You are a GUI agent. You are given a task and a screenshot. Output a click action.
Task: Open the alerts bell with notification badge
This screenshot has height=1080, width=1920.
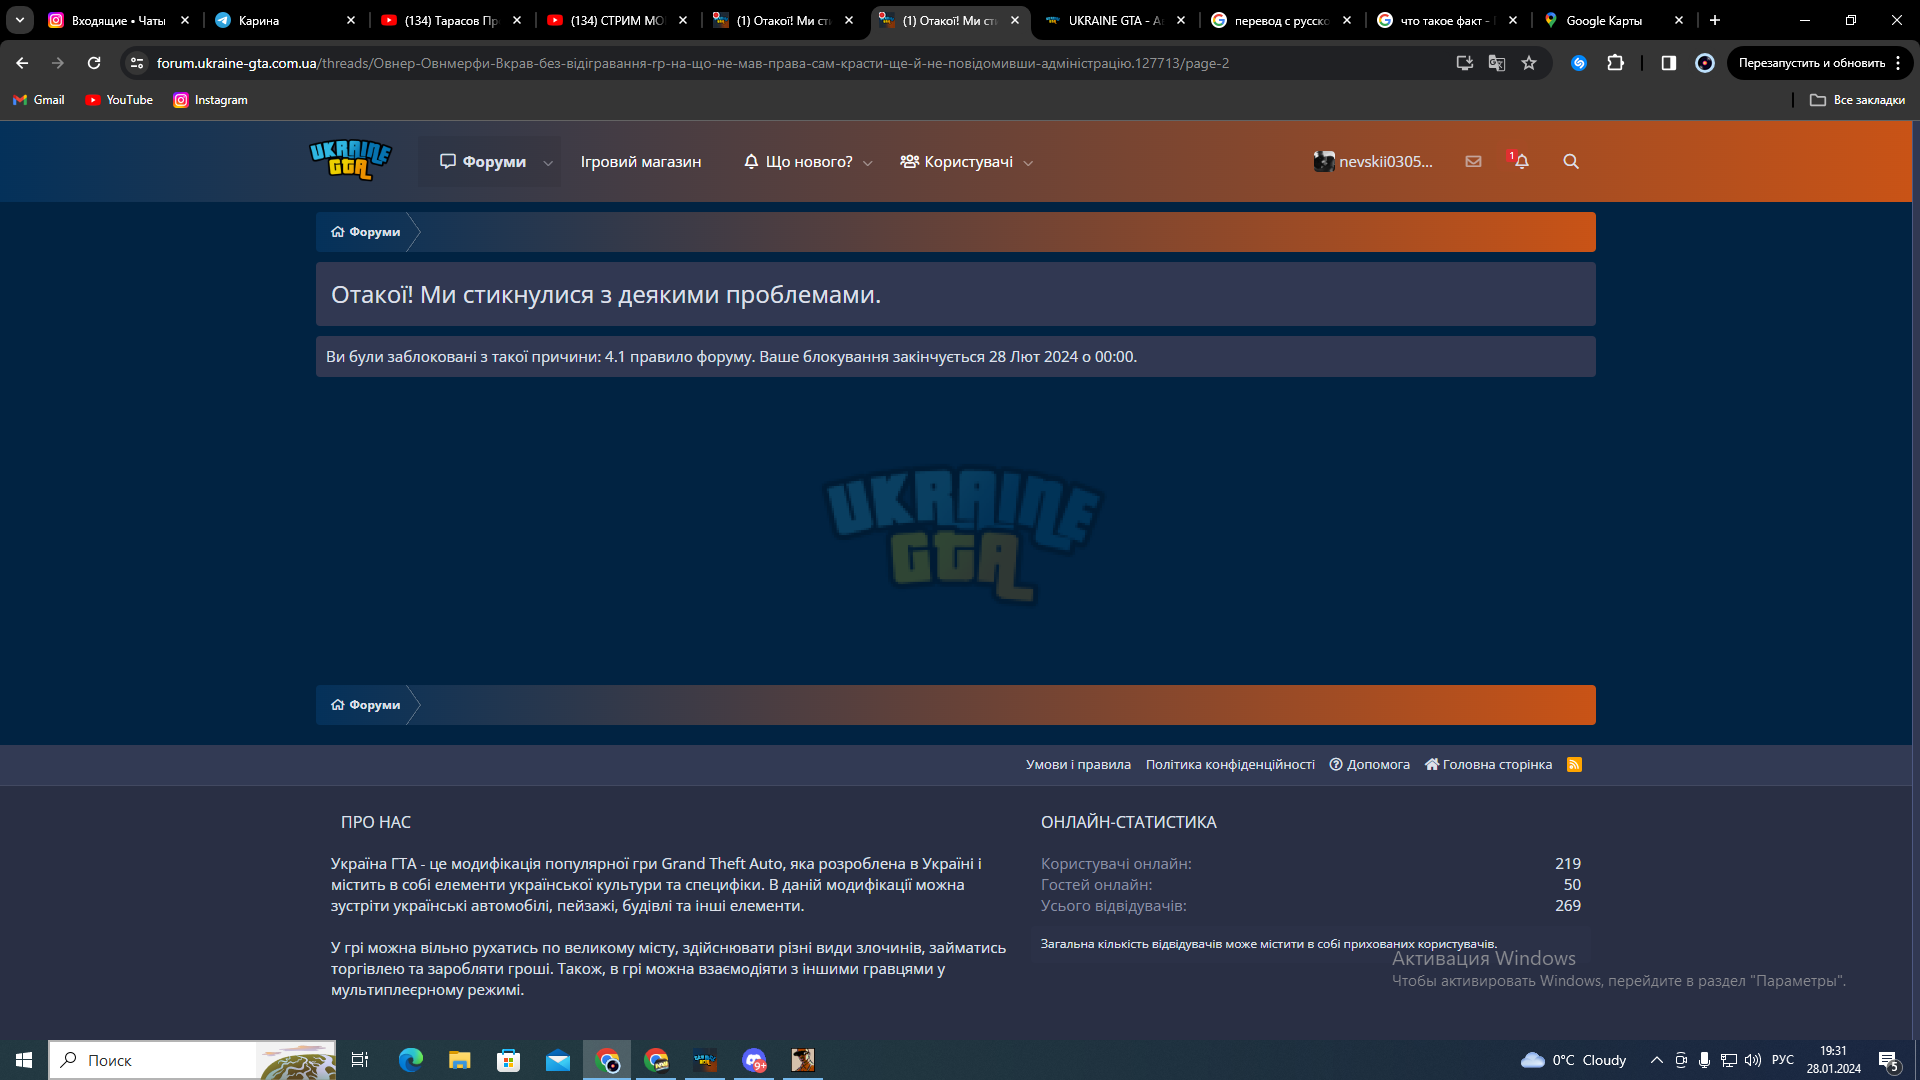coord(1520,161)
